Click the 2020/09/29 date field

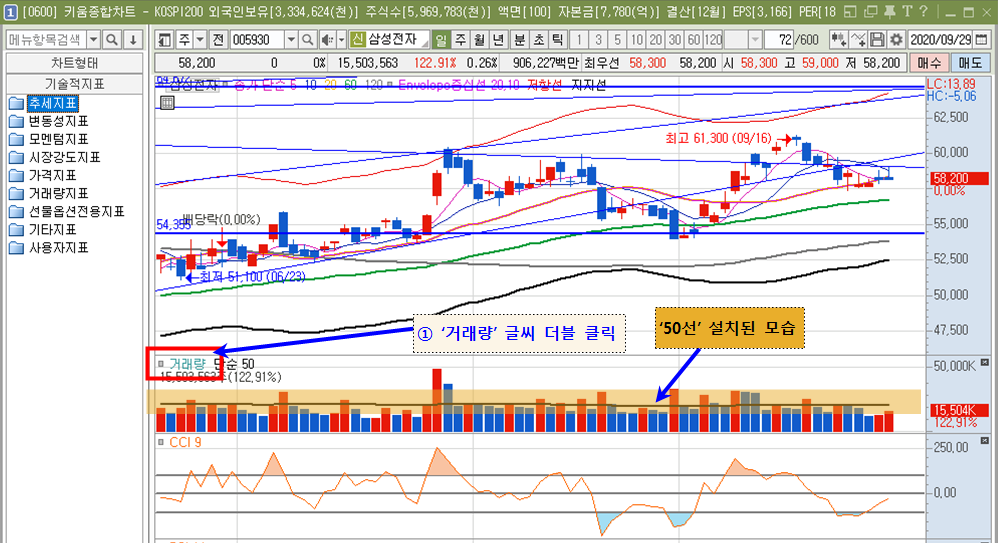(941, 40)
